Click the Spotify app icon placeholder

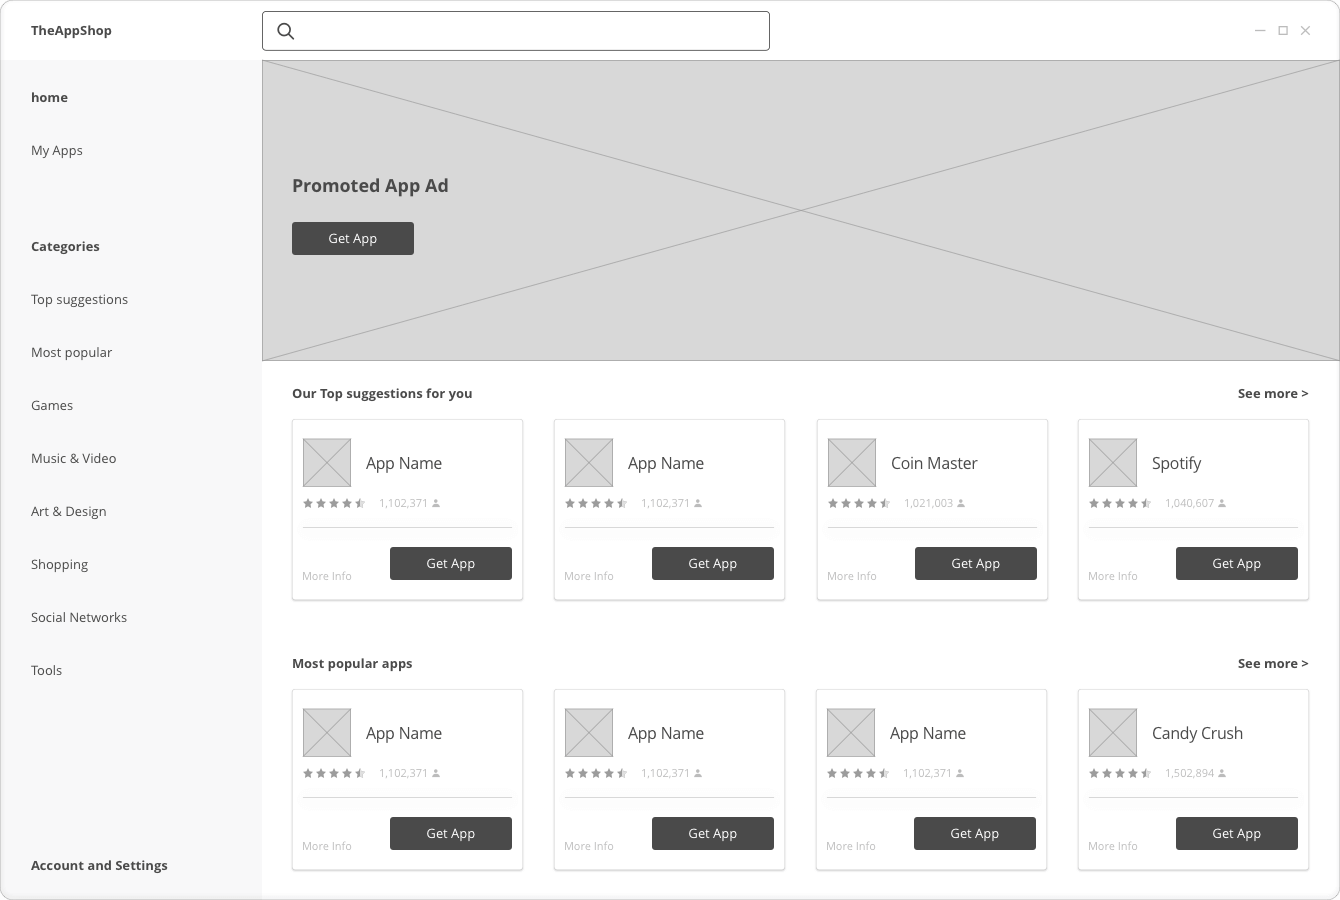click(x=1112, y=463)
